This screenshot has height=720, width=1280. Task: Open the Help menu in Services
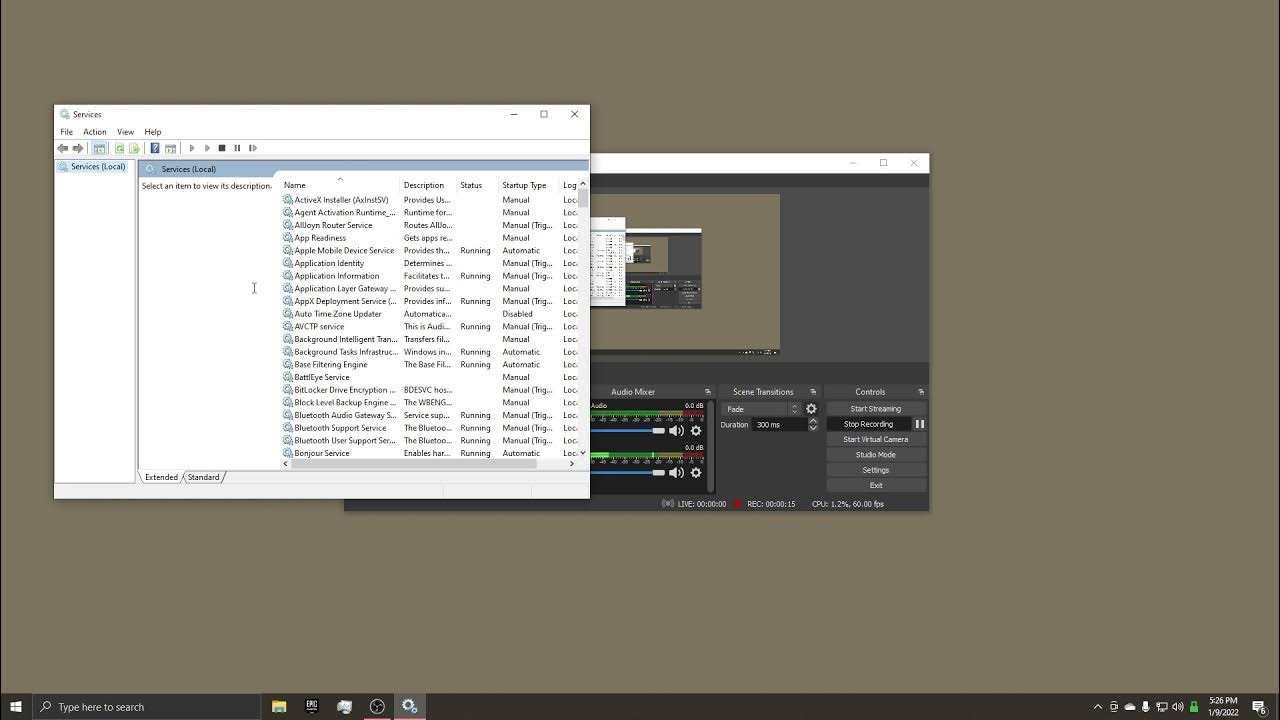tap(152, 132)
